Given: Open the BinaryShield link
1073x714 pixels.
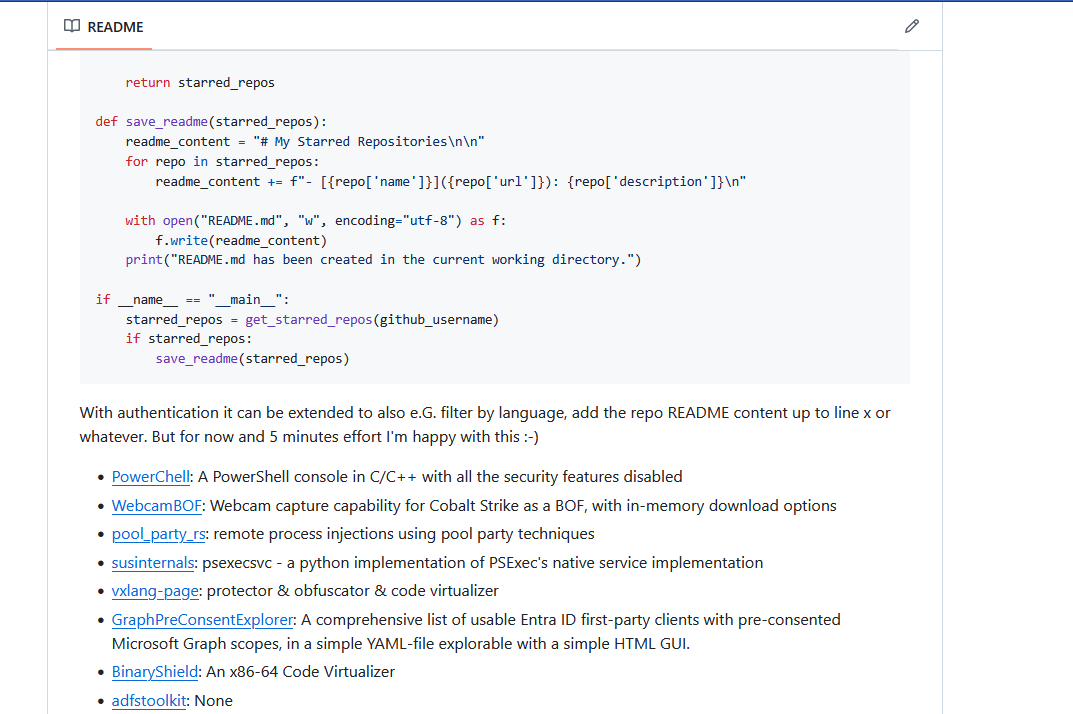Looking at the screenshot, I should 155,672.
